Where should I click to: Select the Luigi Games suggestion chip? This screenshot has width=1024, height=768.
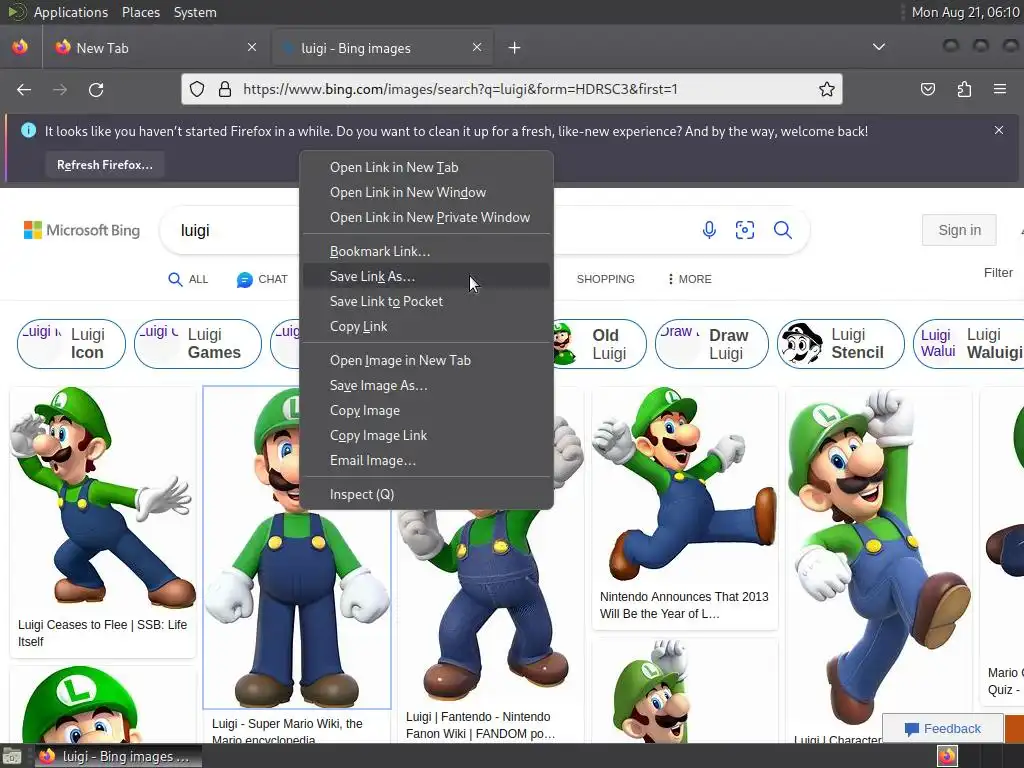tap(198, 344)
